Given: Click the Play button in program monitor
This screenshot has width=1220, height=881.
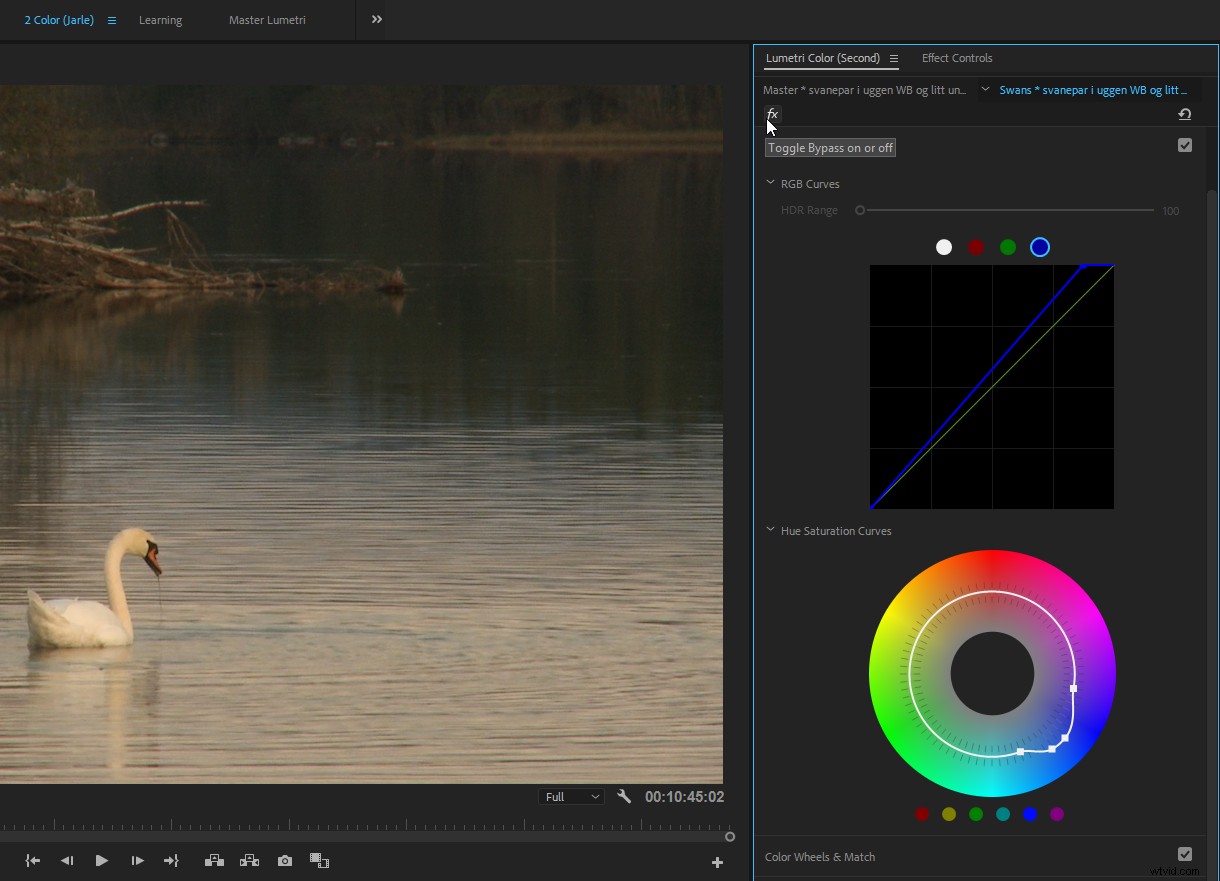Looking at the screenshot, I should pos(101,860).
